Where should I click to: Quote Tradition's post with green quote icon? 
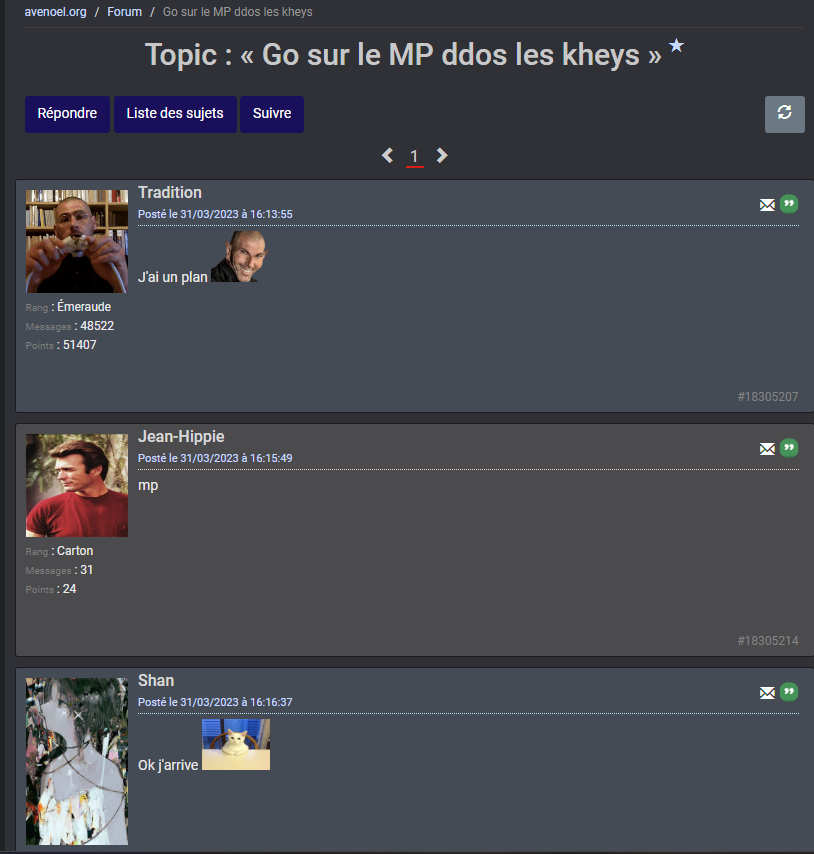pyautogui.click(x=789, y=204)
